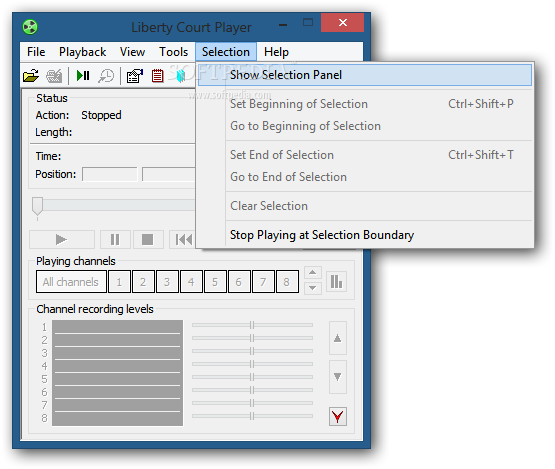Screen dimensions: 555x469
Task: Click the channels down stepper arrow
Action: tap(313, 288)
